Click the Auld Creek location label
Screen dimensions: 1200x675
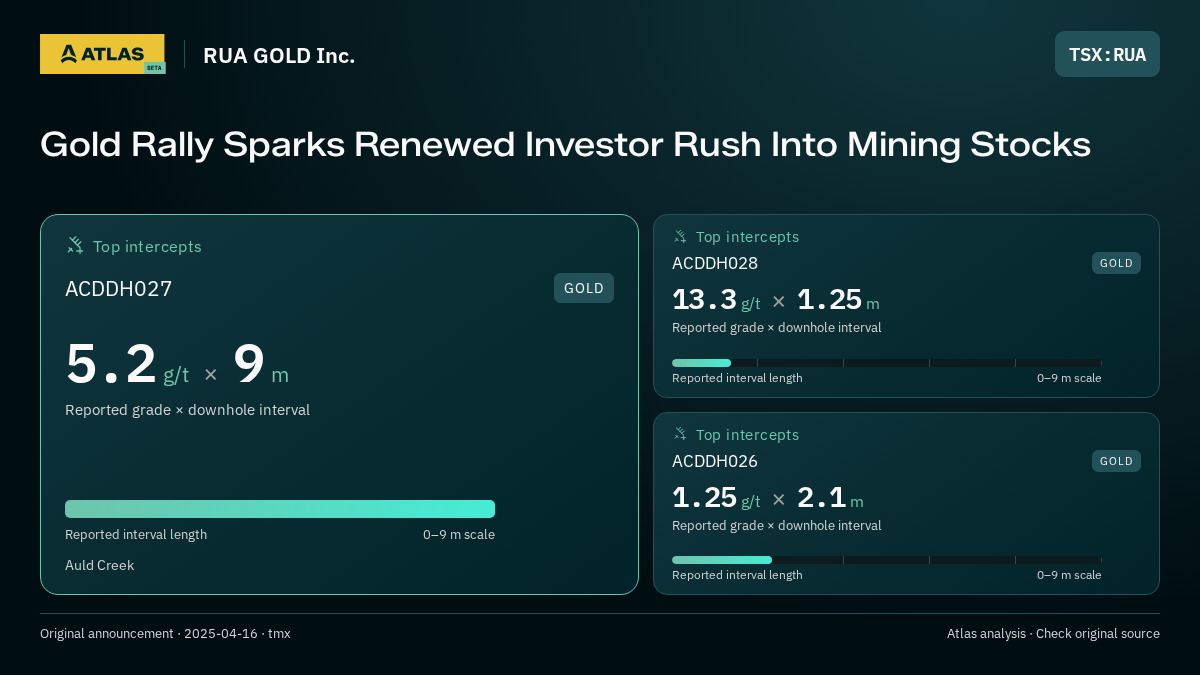click(x=100, y=565)
